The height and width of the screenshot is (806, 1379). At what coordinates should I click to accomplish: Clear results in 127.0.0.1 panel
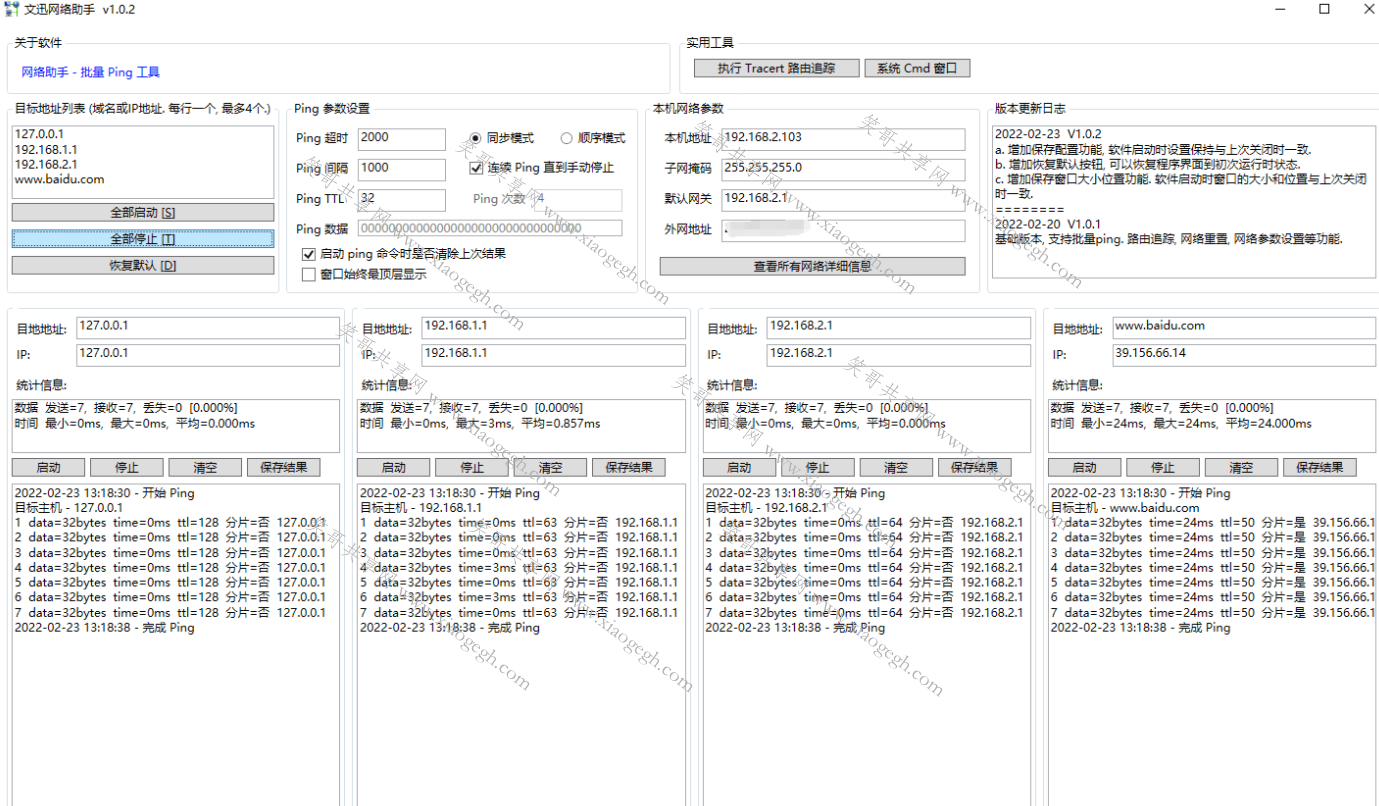click(204, 467)
